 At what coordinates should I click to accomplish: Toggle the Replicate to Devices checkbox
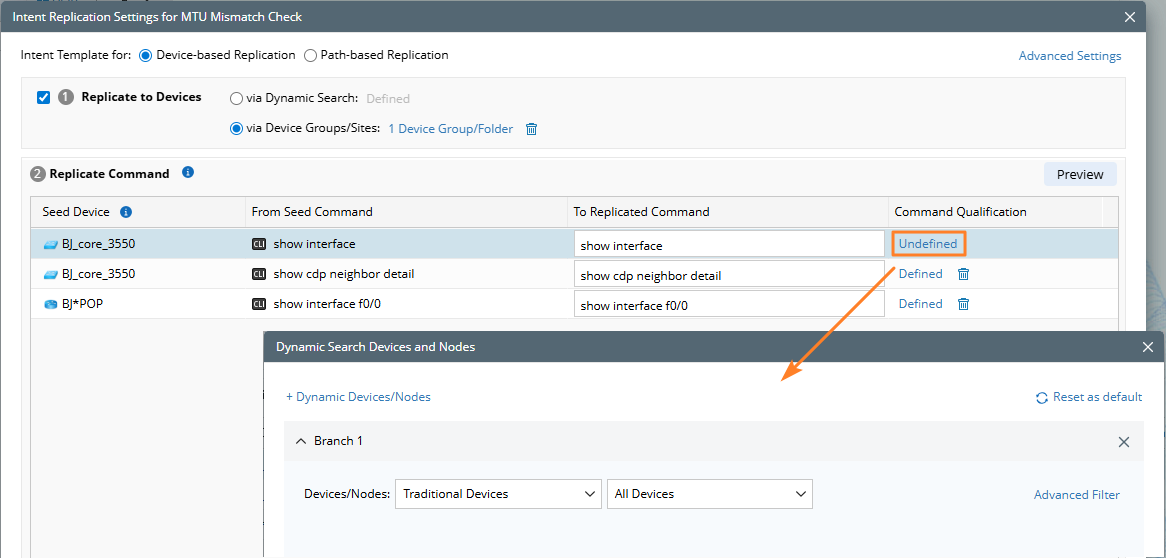click(43, 97)
